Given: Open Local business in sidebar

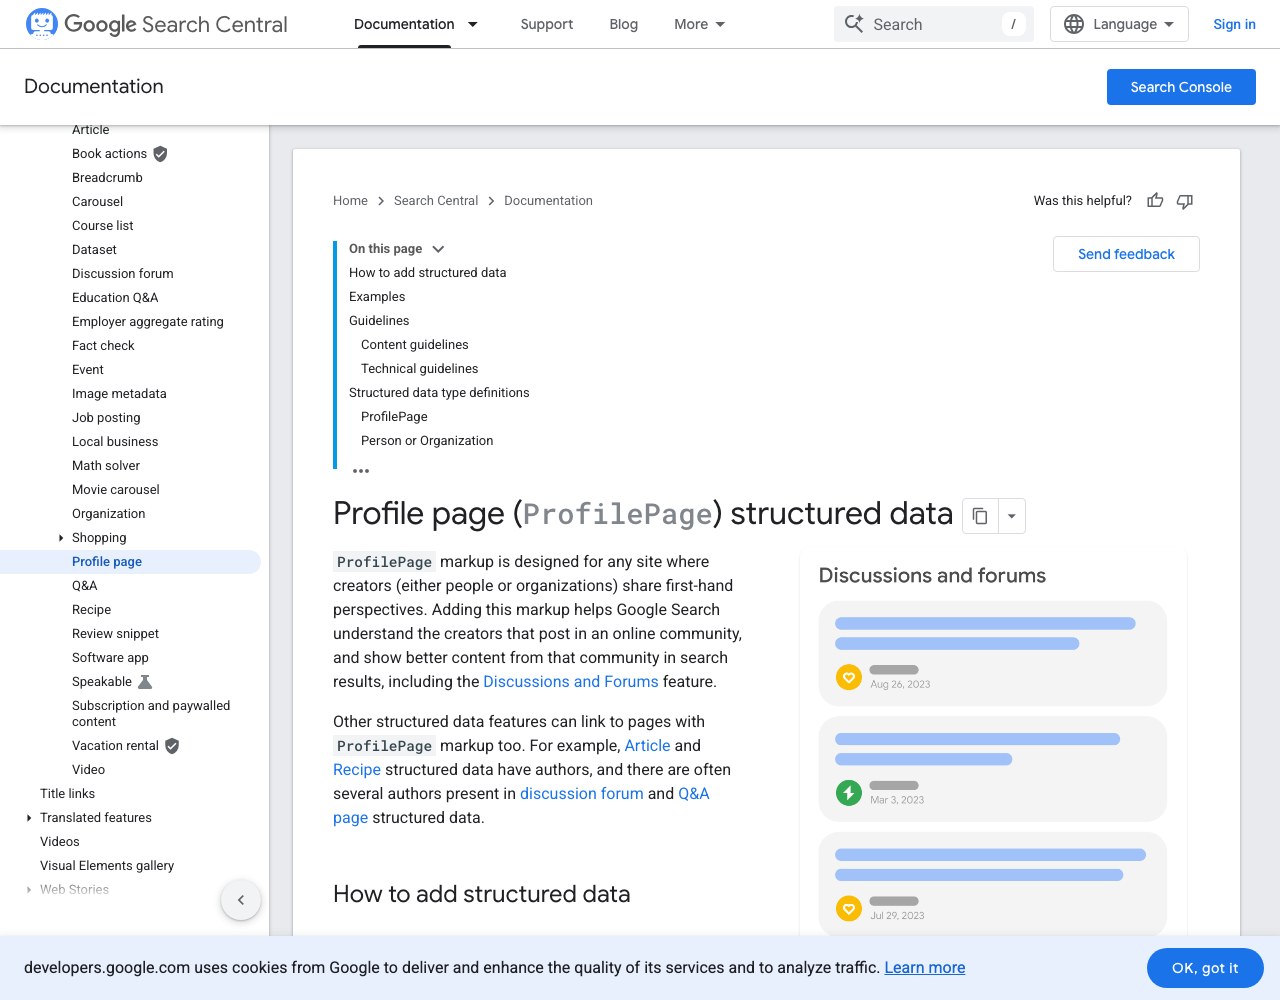Looking at the screenshot, I should [x=115, y=442].
